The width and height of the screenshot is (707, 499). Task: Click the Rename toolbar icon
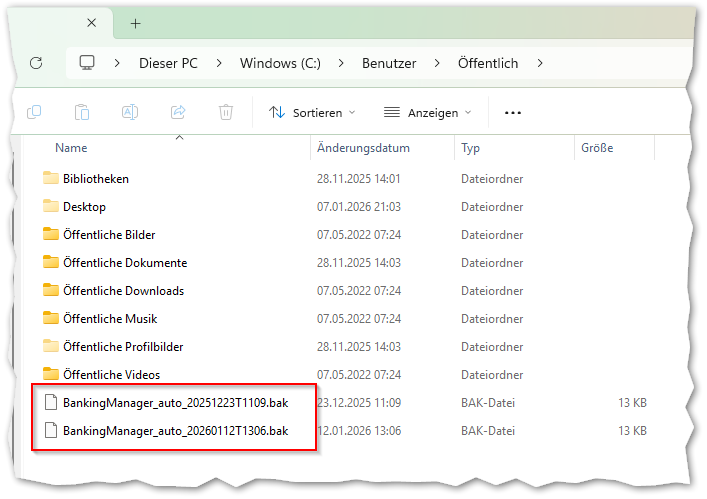(130, 113)
